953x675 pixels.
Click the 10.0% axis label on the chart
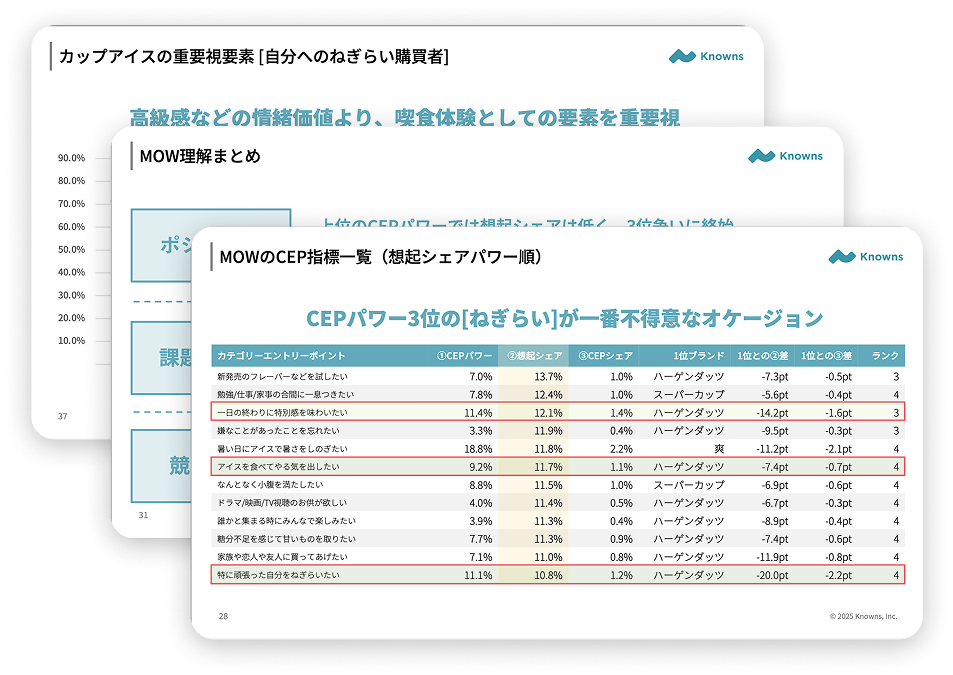point(71,341)
